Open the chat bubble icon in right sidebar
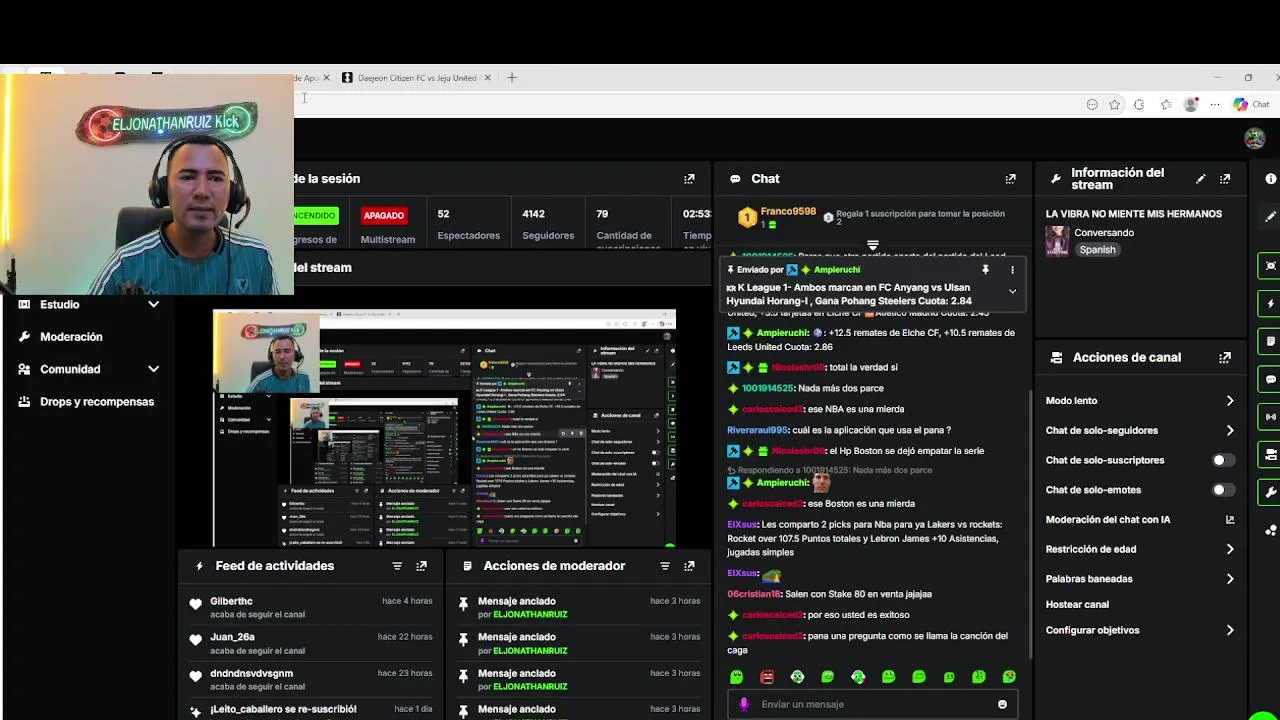Image resolution: width=1280 pixels, height=720 pixels. click(1271, 379)
